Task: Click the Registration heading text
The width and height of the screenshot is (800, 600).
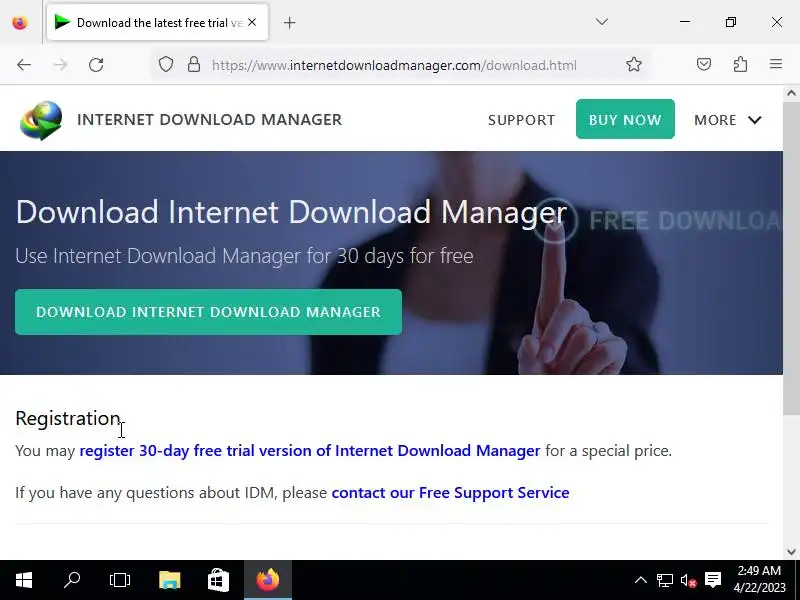Action: coord(68,418)
